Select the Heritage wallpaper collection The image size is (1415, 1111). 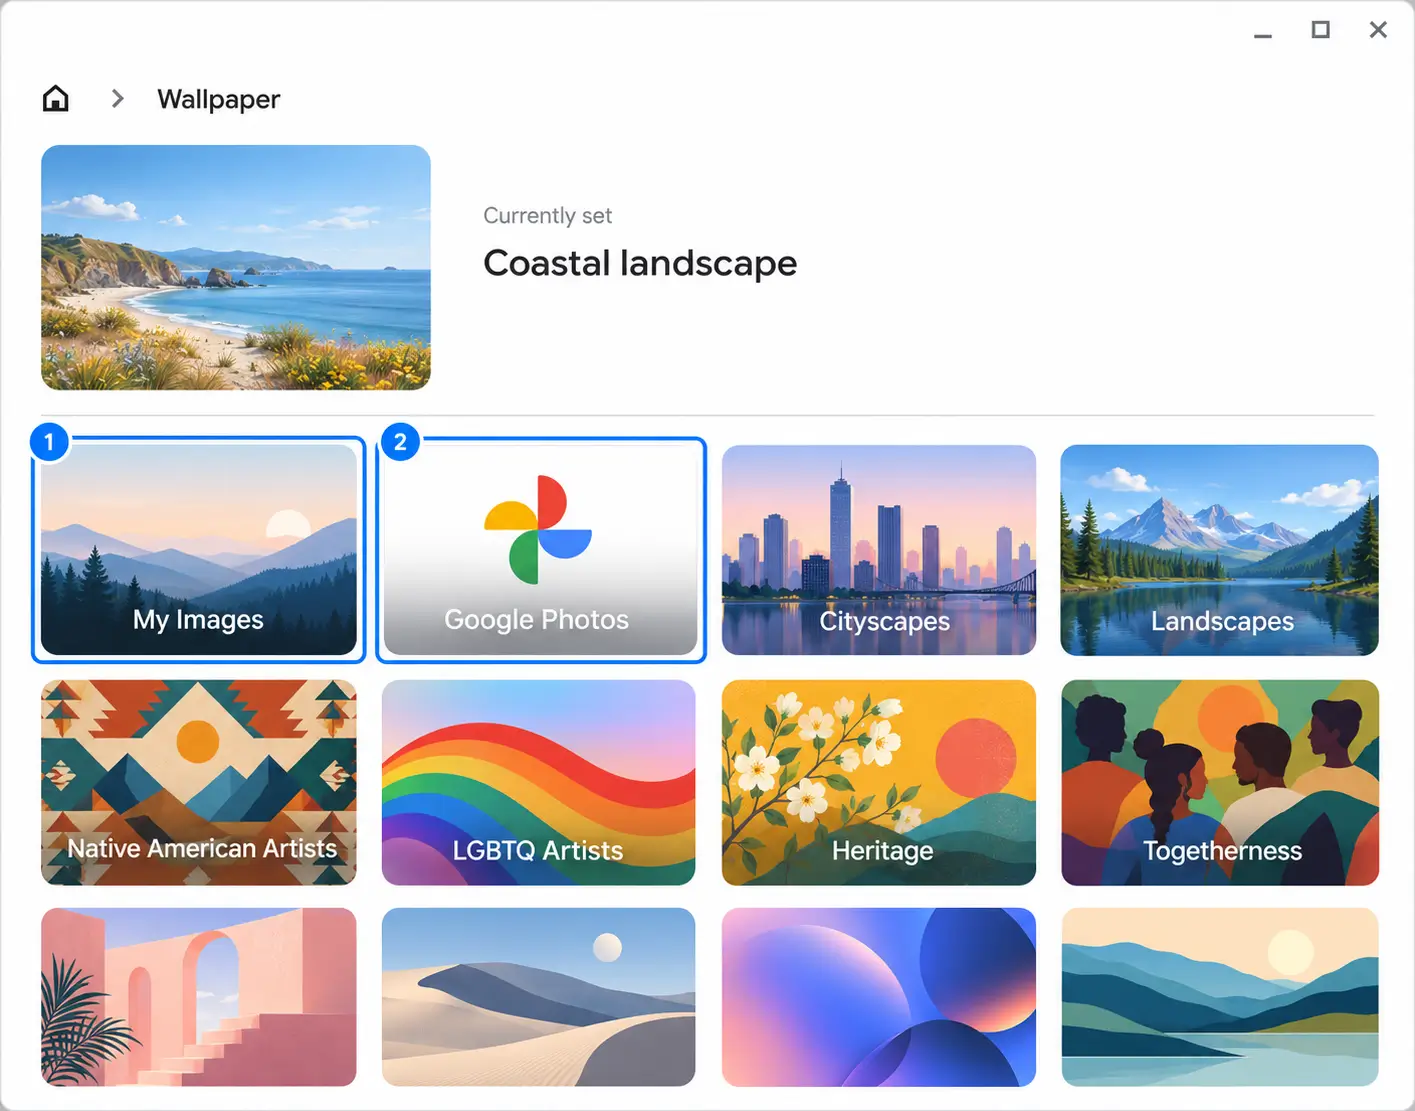(879, 782)
